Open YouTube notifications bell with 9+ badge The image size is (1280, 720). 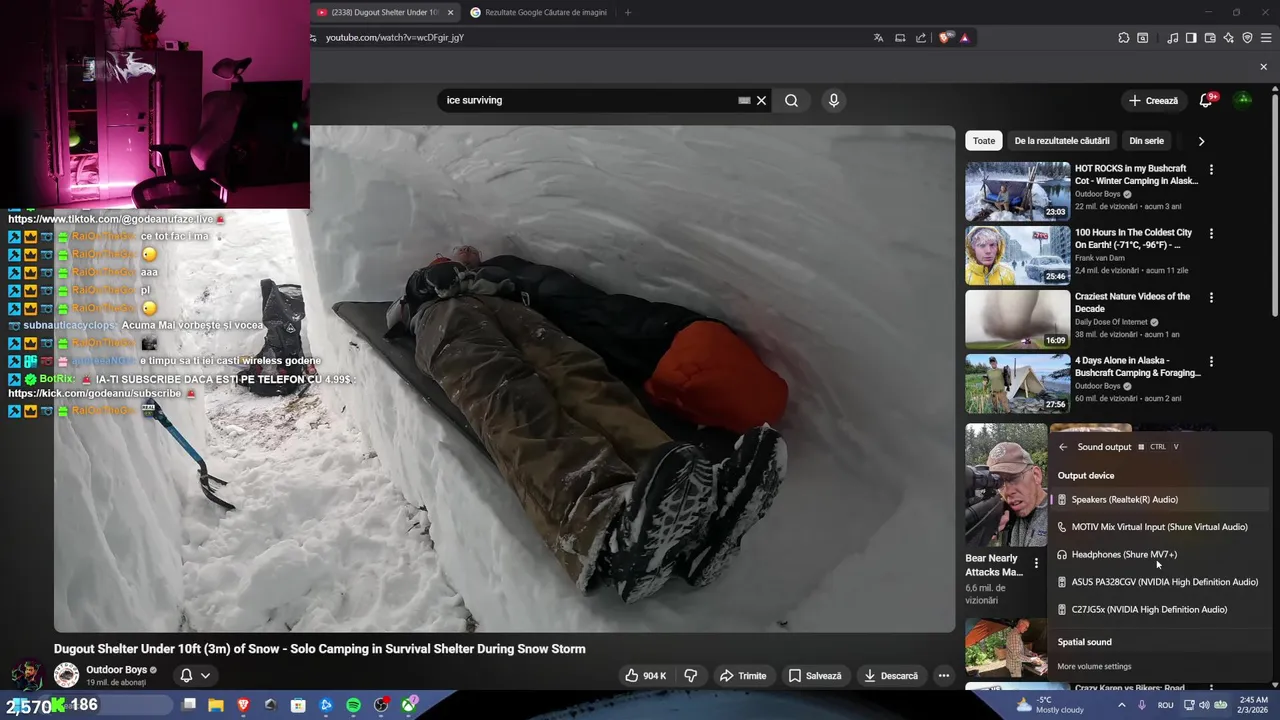1206,100
